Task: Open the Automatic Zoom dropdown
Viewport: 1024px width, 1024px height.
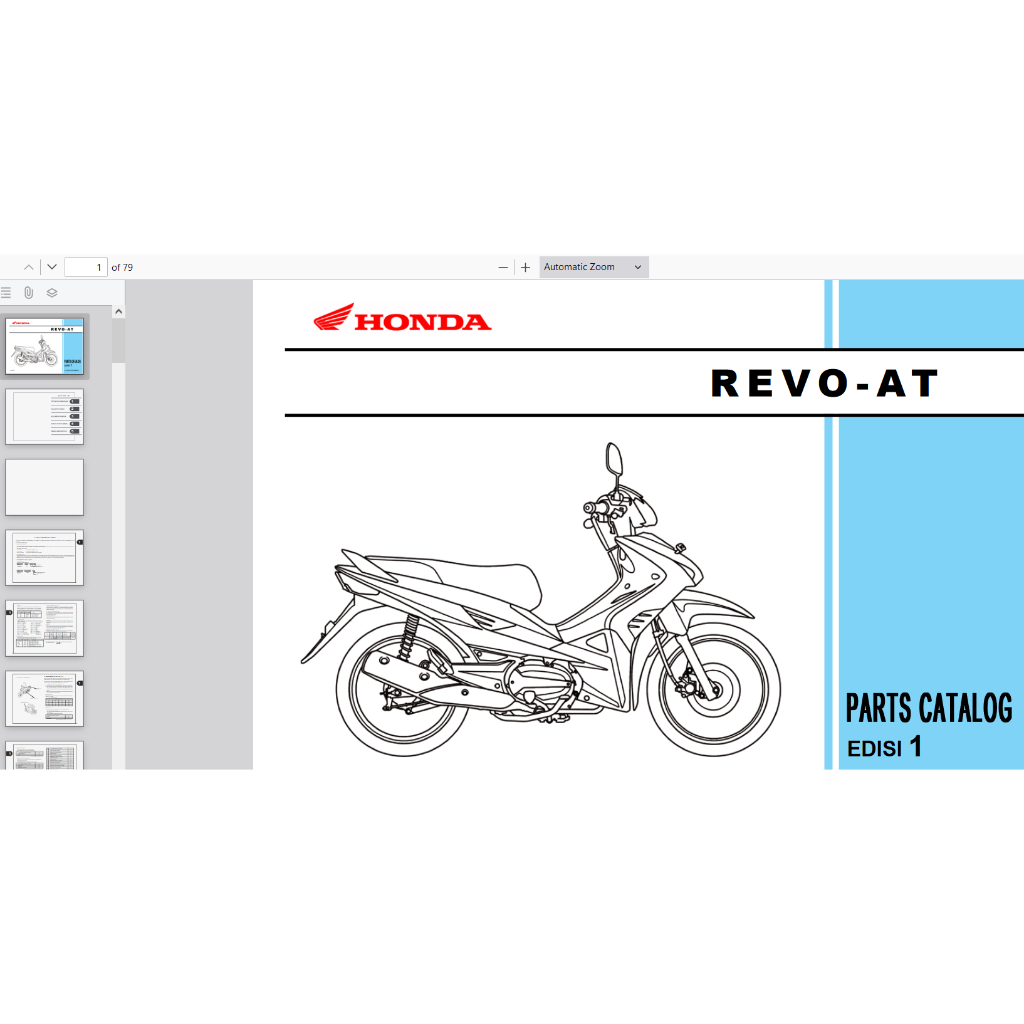Action: coord(594,267)
